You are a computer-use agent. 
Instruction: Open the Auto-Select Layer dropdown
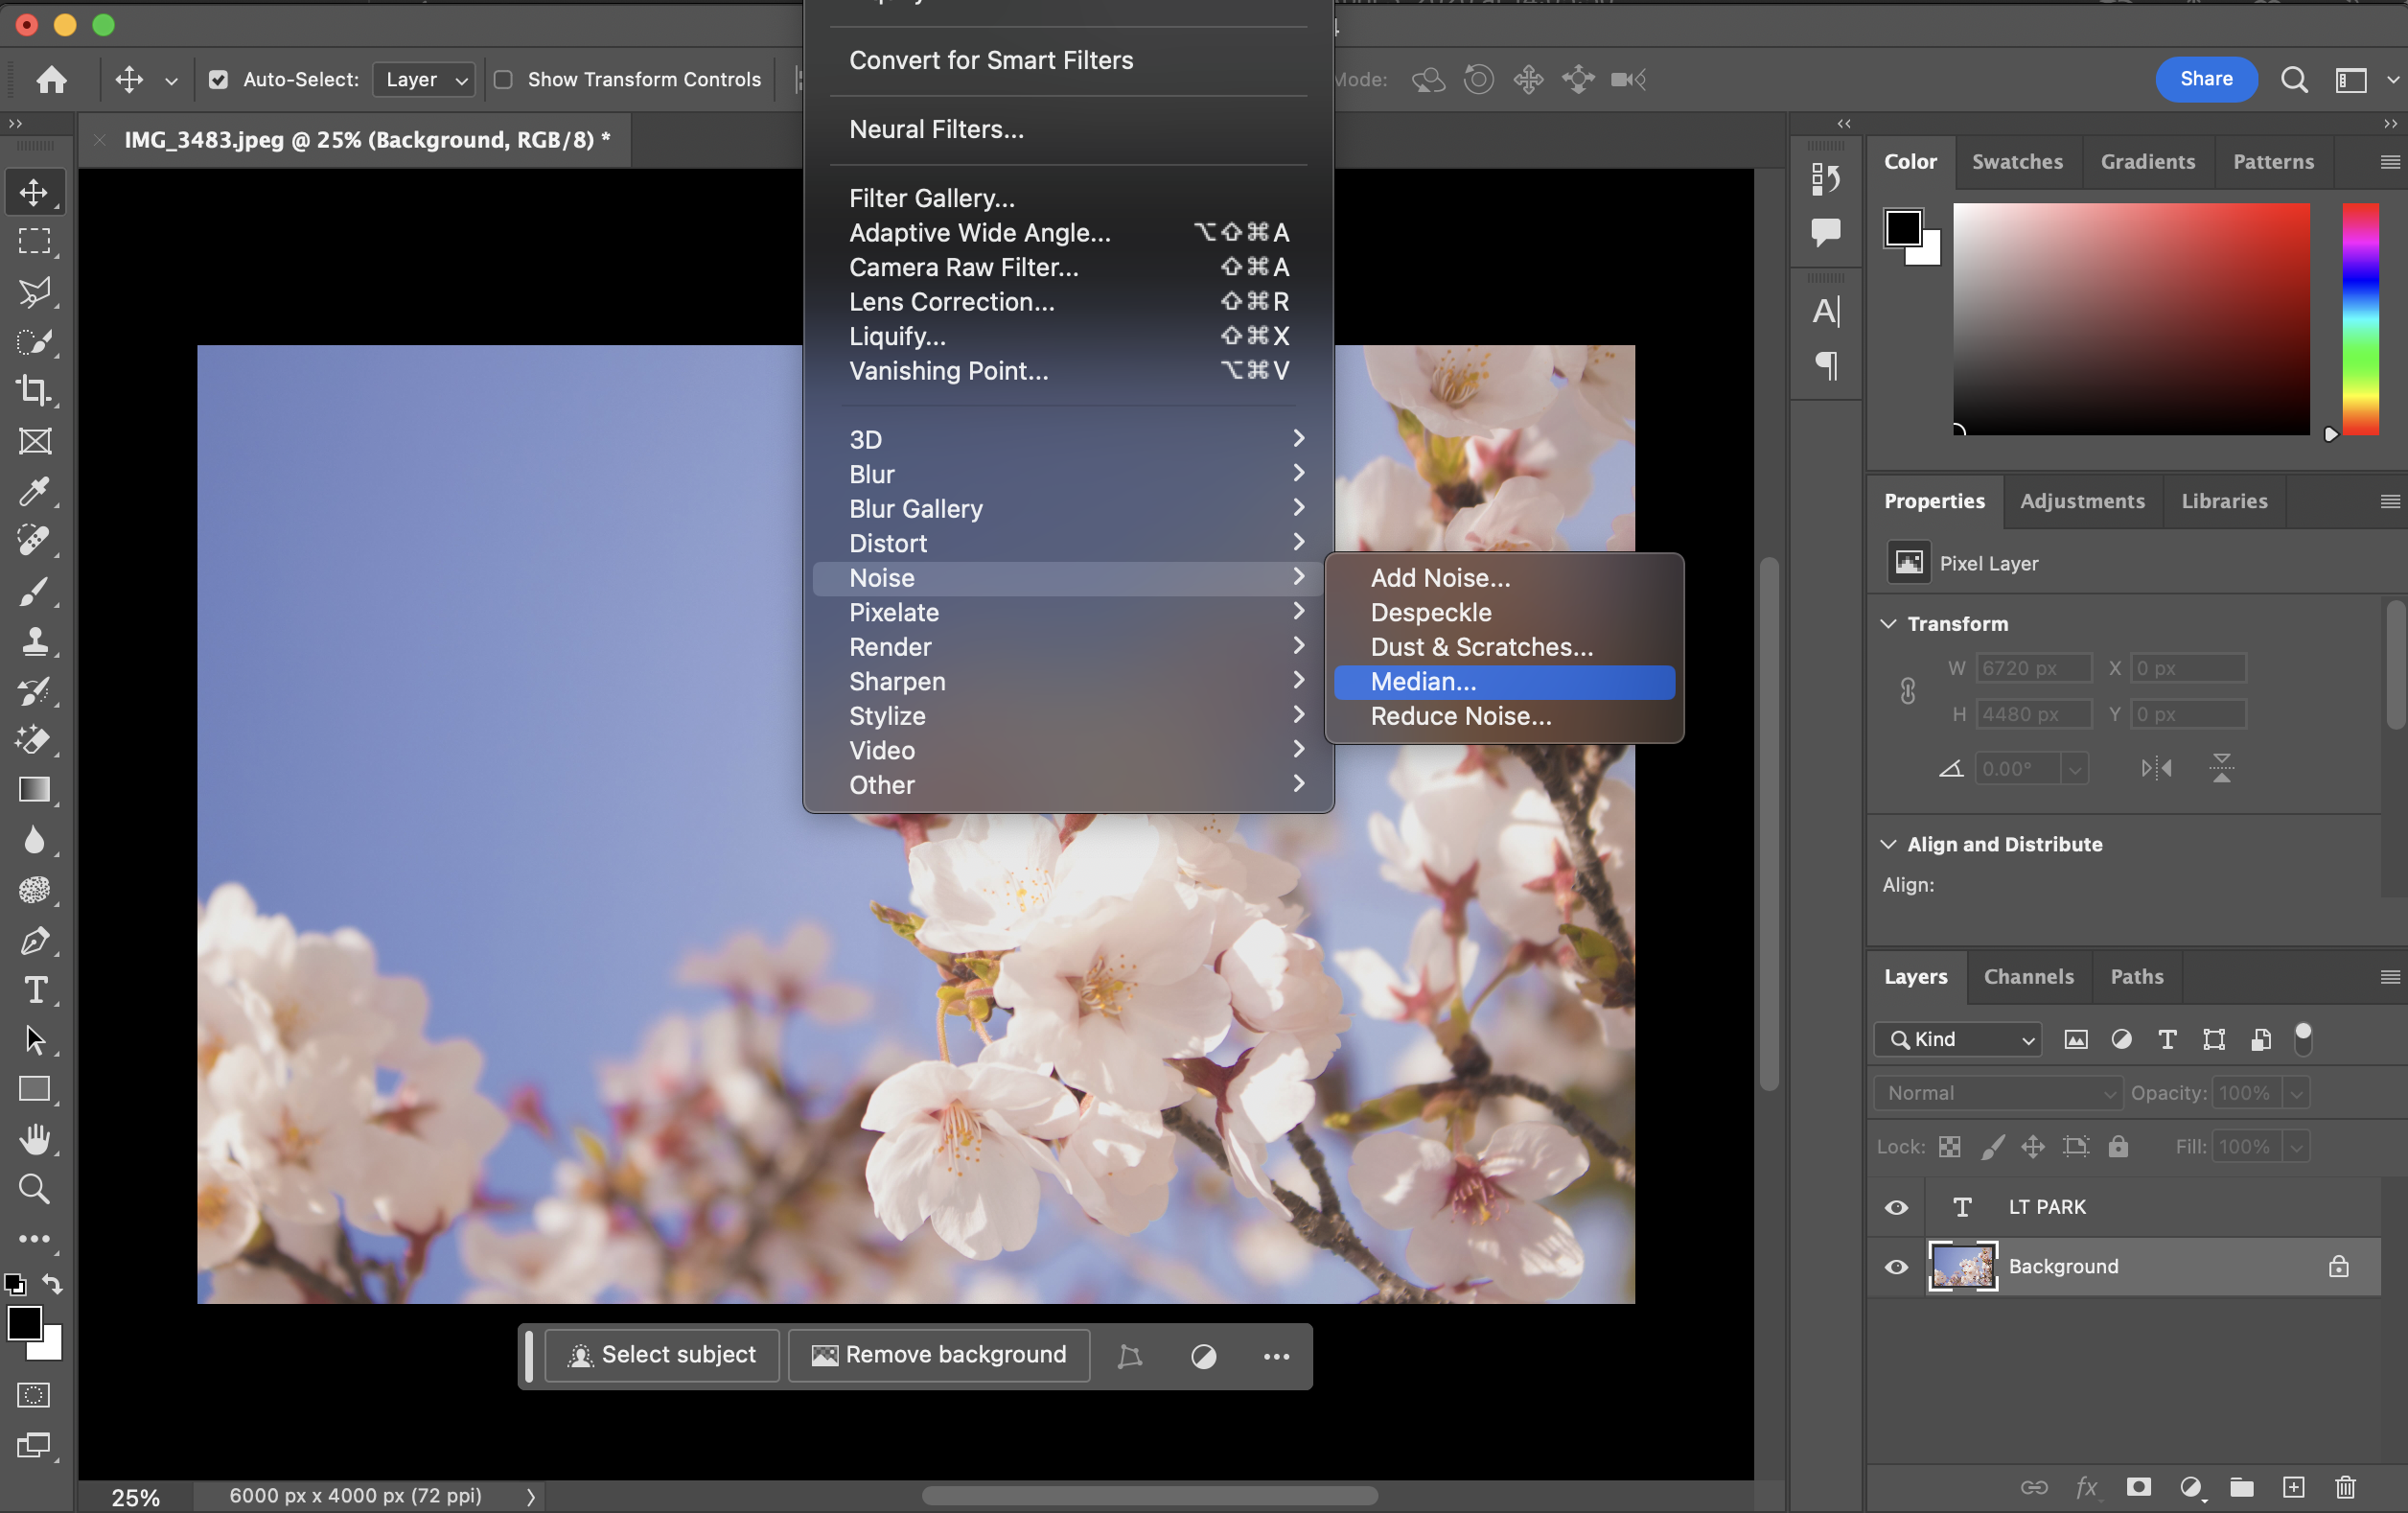click(424, 79)
